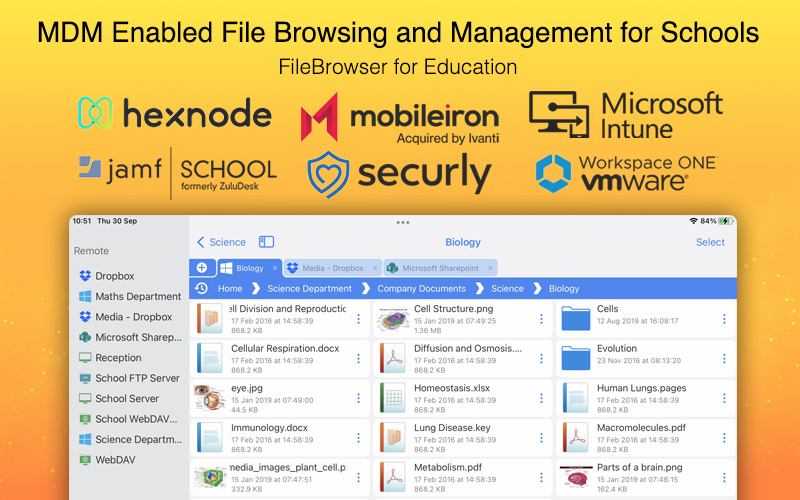800x500 pixels.
Task: Open more options for Diffusion and Osmosis
Action: click(541, 359)
